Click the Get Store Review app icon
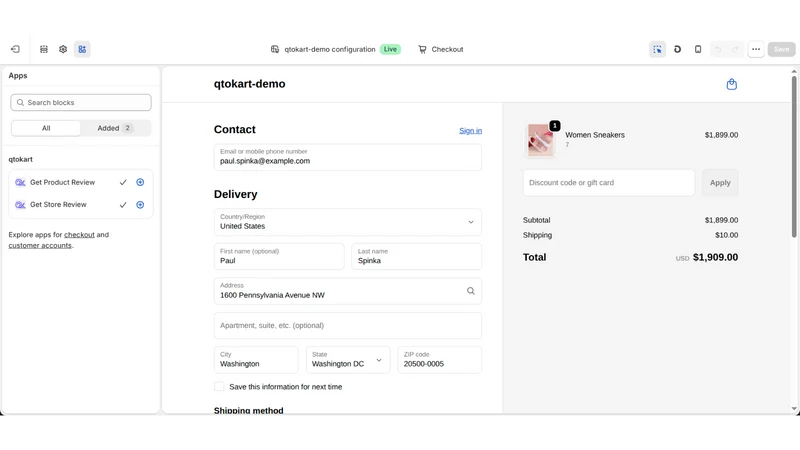 tap(20, 205)
